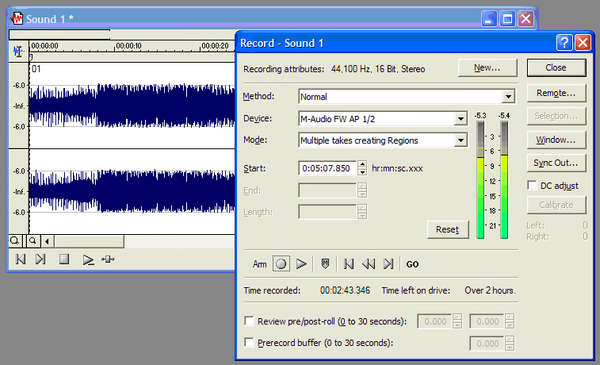Click the GO button in transport bar

(x=412, y=264)
